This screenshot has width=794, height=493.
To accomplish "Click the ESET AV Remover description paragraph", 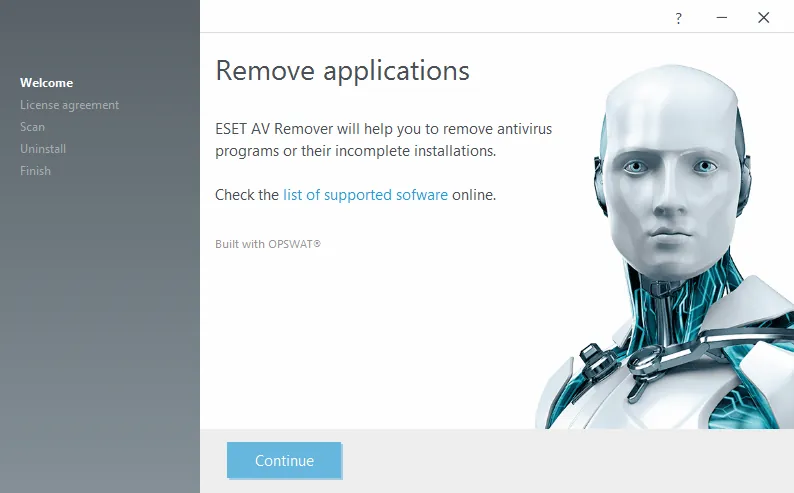I will coord(383,140).
